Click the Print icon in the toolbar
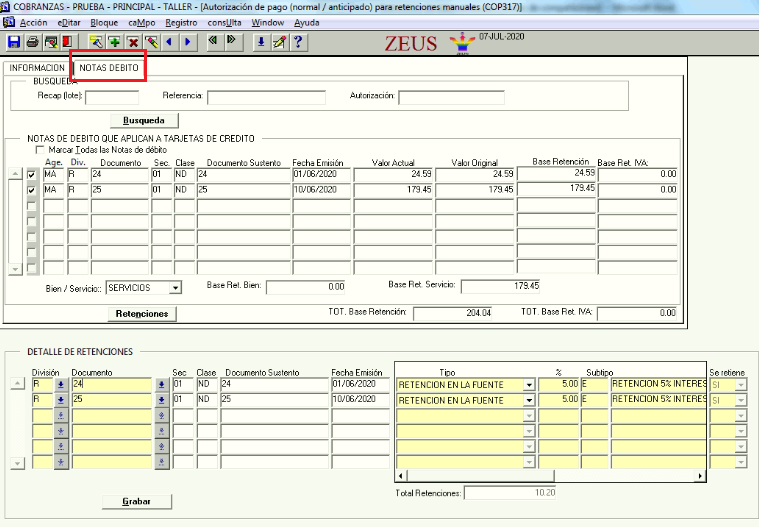The image size is (759, 527). coord(32,42)
